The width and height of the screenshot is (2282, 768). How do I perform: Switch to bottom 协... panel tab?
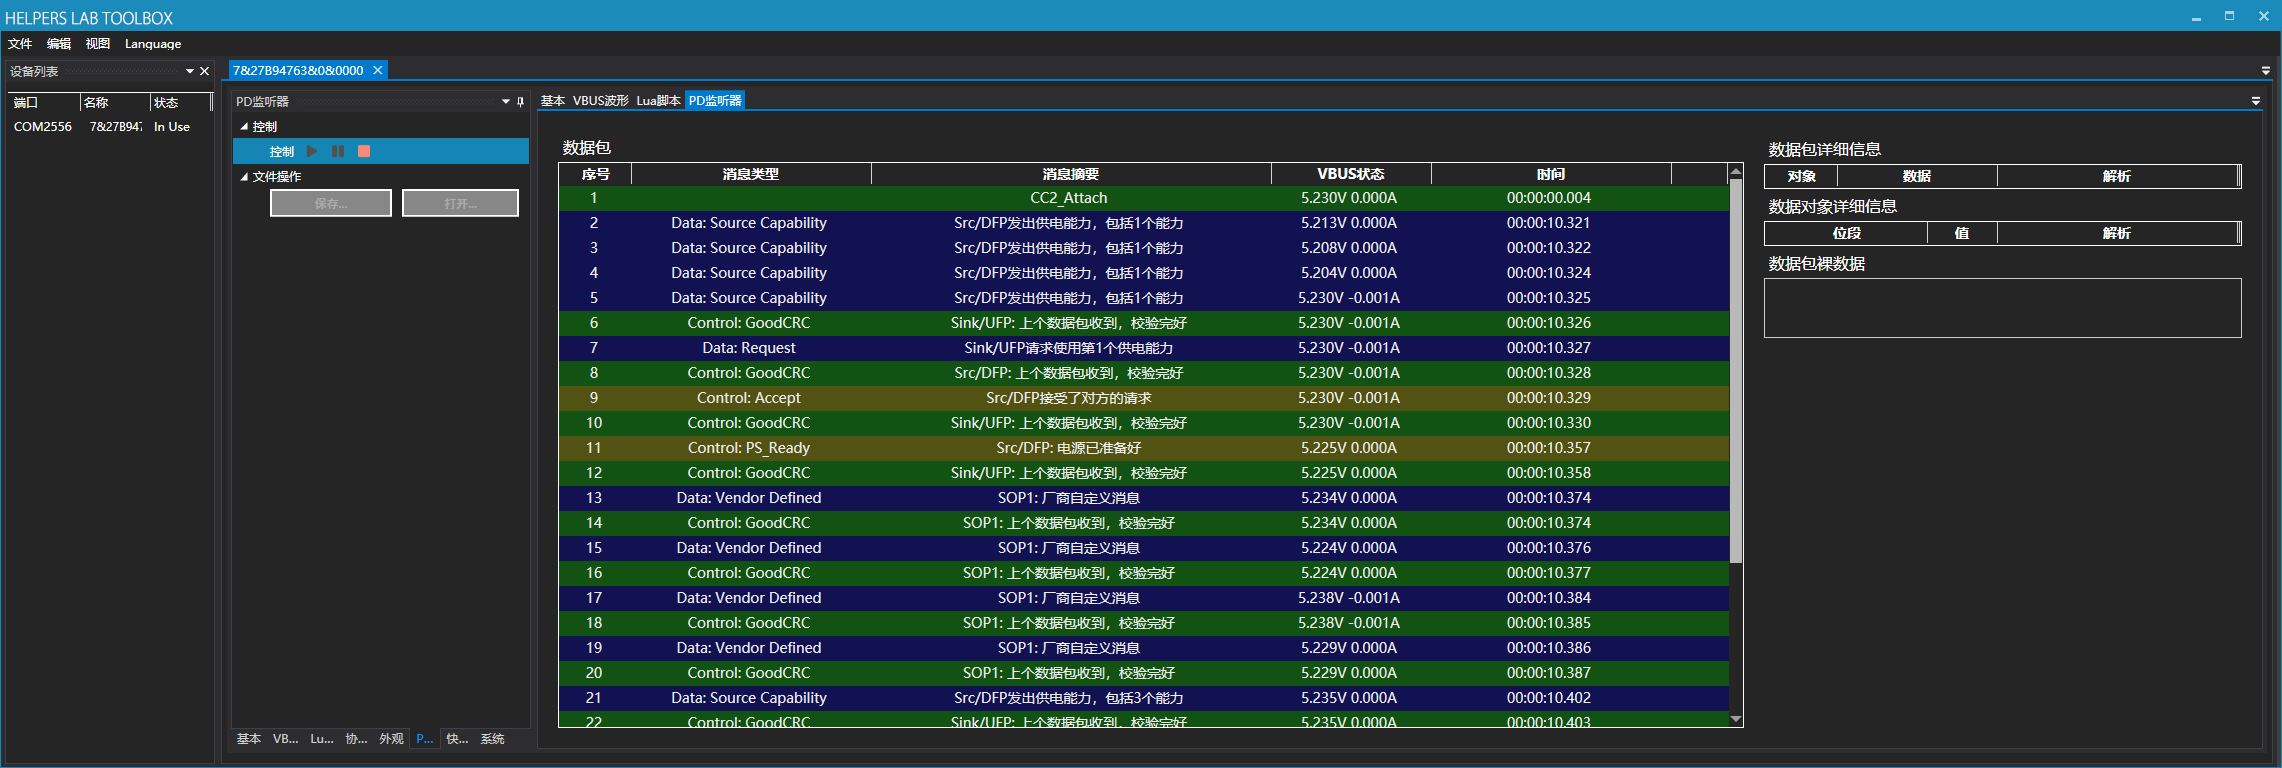[356, 739]
